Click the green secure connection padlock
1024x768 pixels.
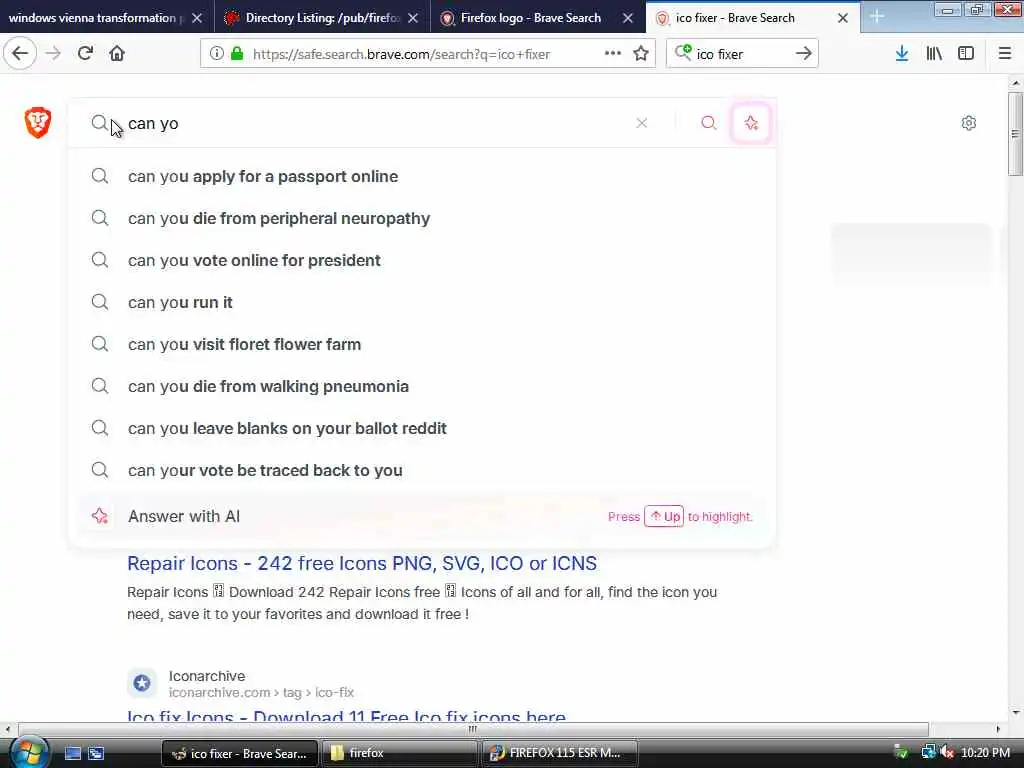[237, 54]
